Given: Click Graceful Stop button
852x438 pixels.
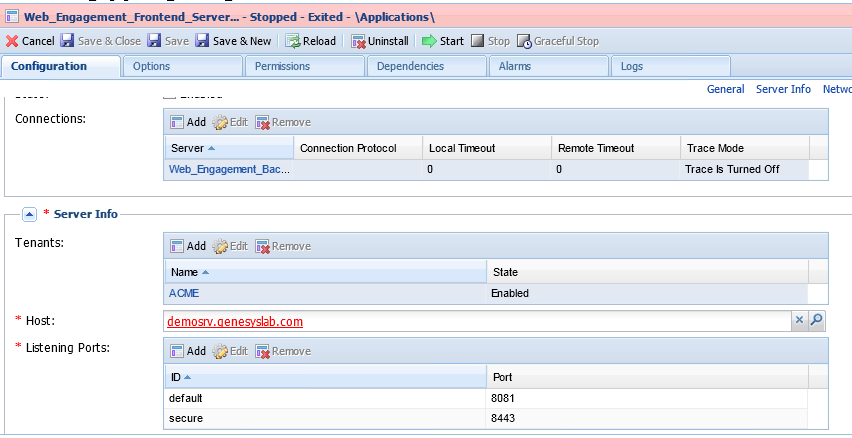Looking at the screenshot, I should tap(558, 41).
